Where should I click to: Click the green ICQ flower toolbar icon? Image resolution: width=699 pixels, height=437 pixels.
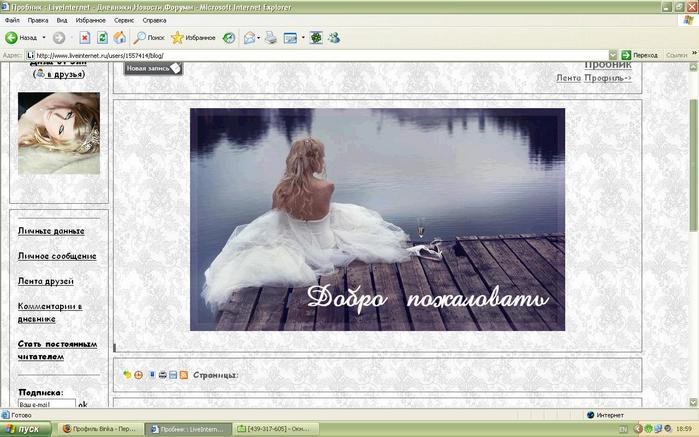tap(316, 38)
